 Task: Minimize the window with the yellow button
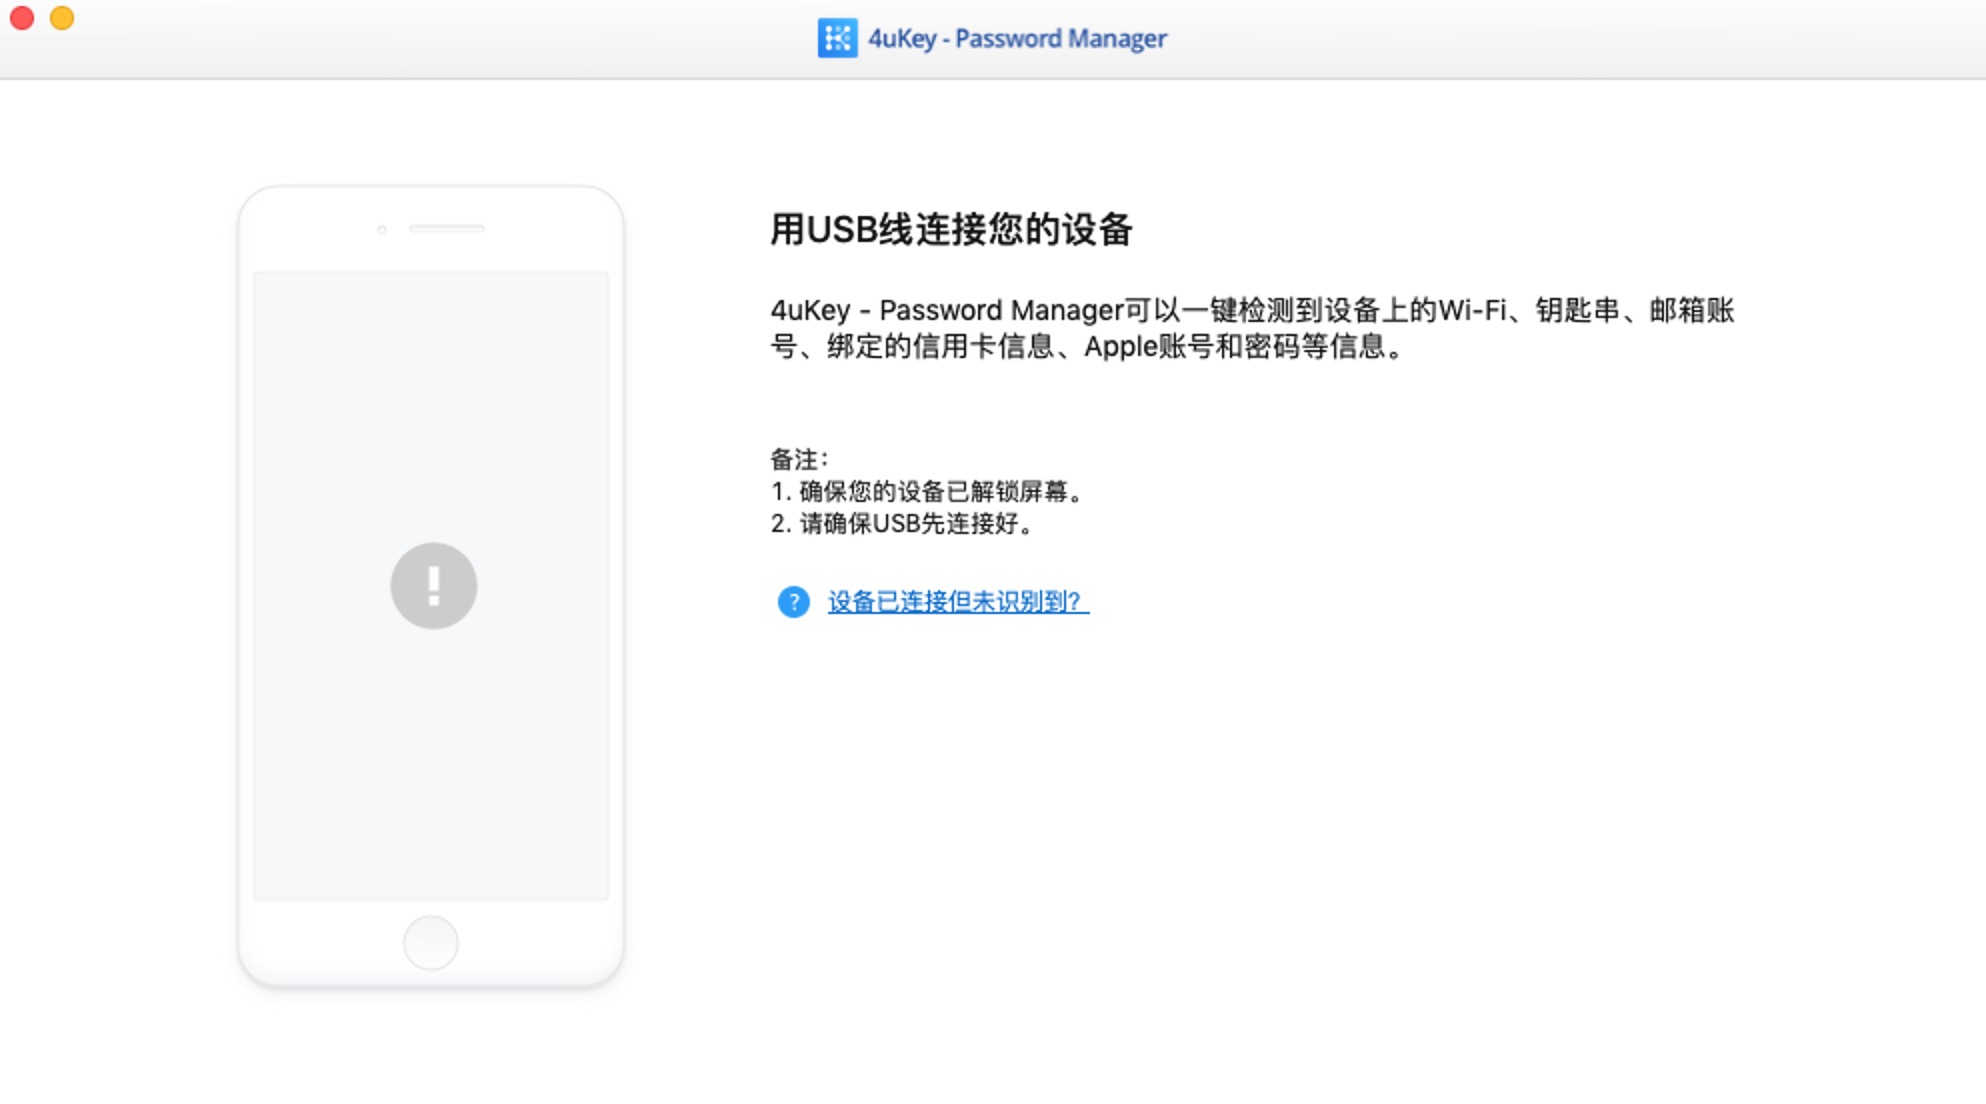62,18
